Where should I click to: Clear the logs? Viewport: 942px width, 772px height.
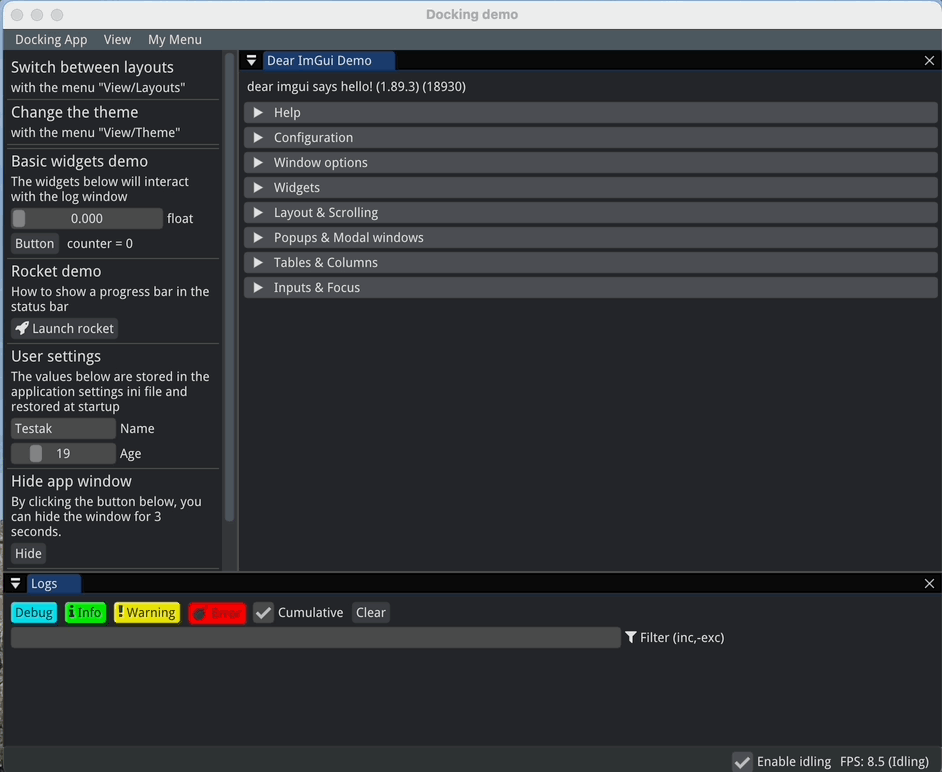(x=371, y=613)
